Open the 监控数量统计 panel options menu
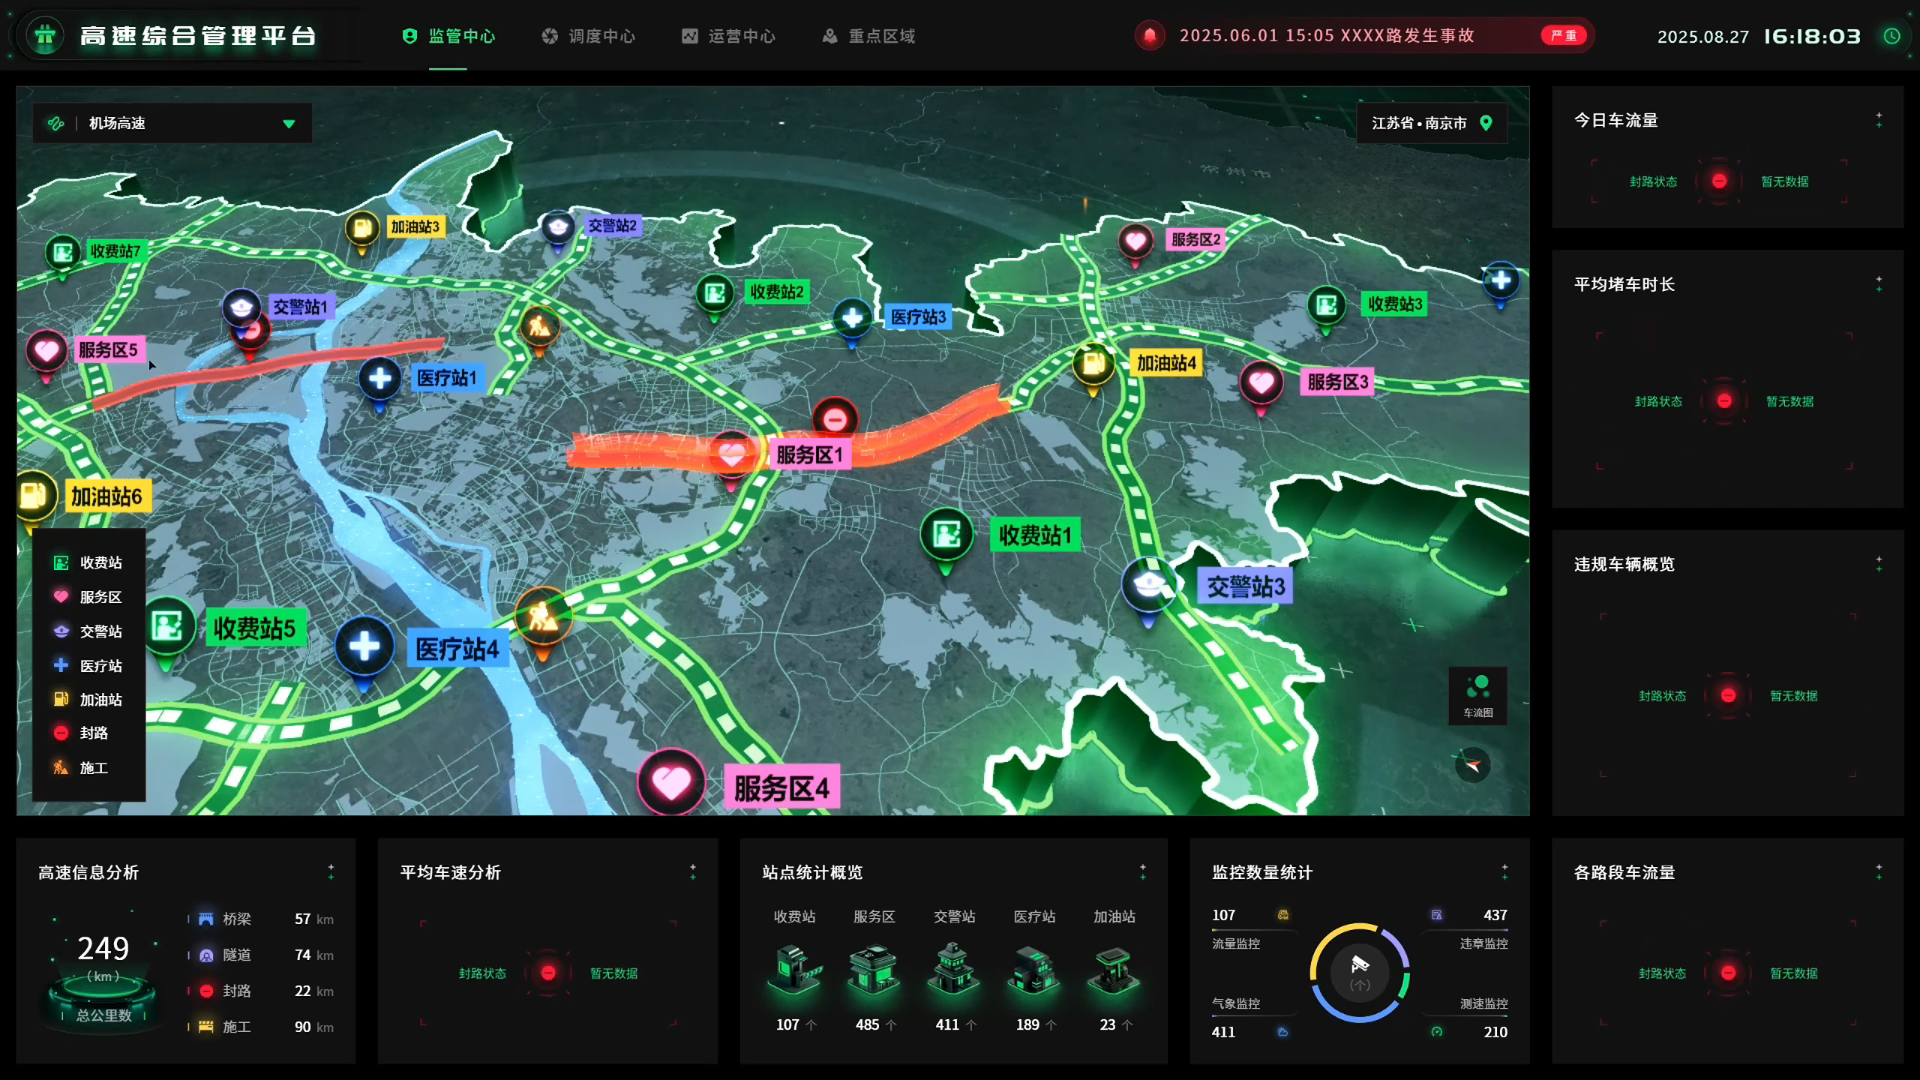1920x1080 pixels. (x=1505, y=872)
